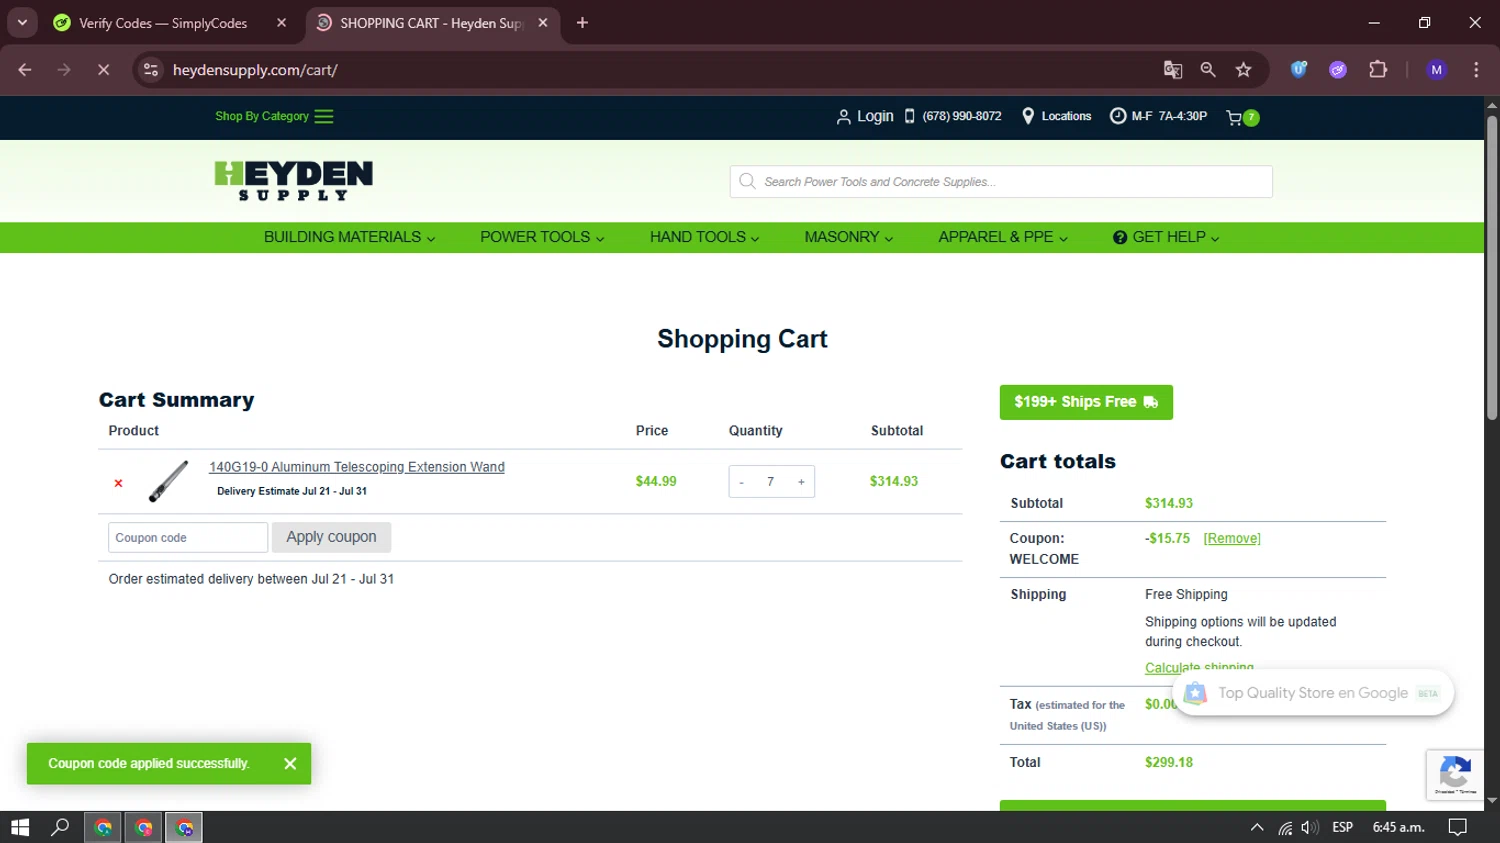1500x843 pixels.
Task: Click the quantity field showing 7
Action: click(771, 482)
